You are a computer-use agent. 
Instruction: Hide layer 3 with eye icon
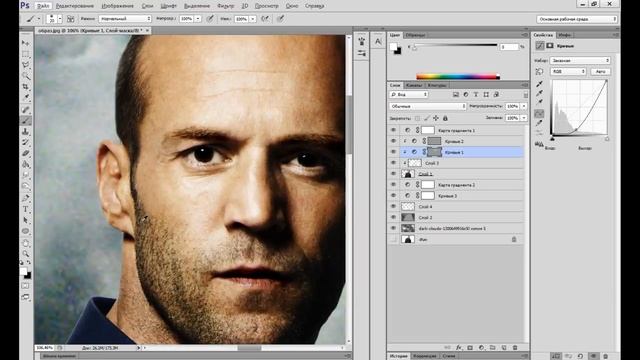(393, 163)
